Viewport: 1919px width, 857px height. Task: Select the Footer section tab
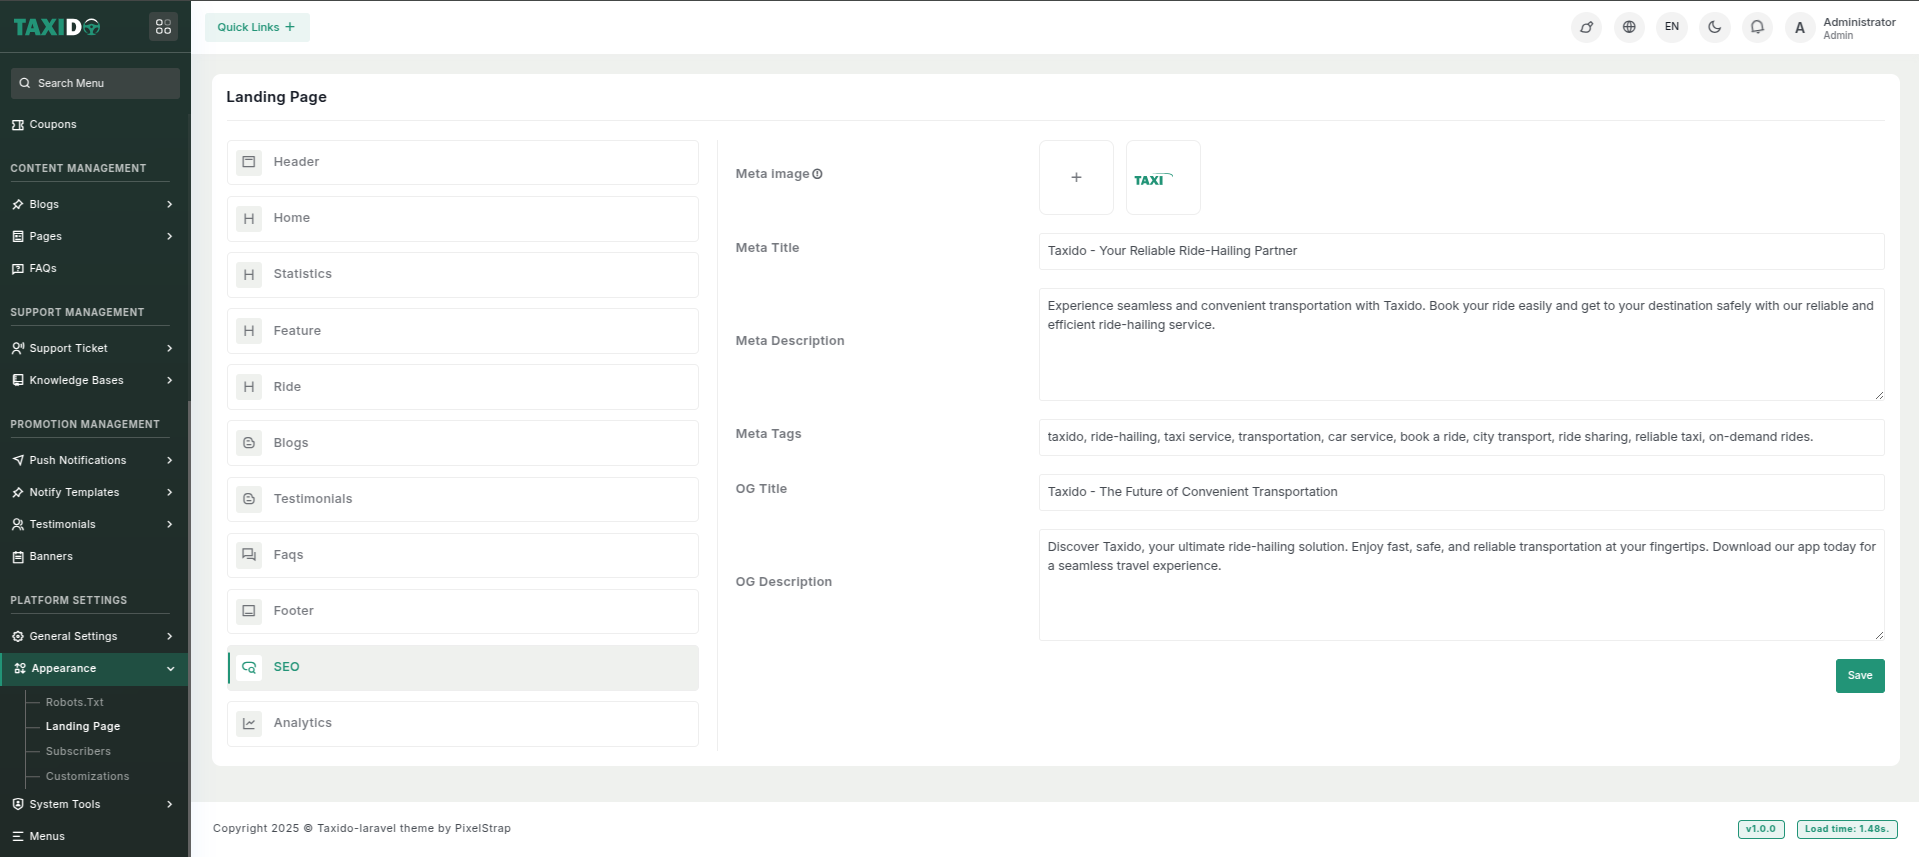[462, 611]
